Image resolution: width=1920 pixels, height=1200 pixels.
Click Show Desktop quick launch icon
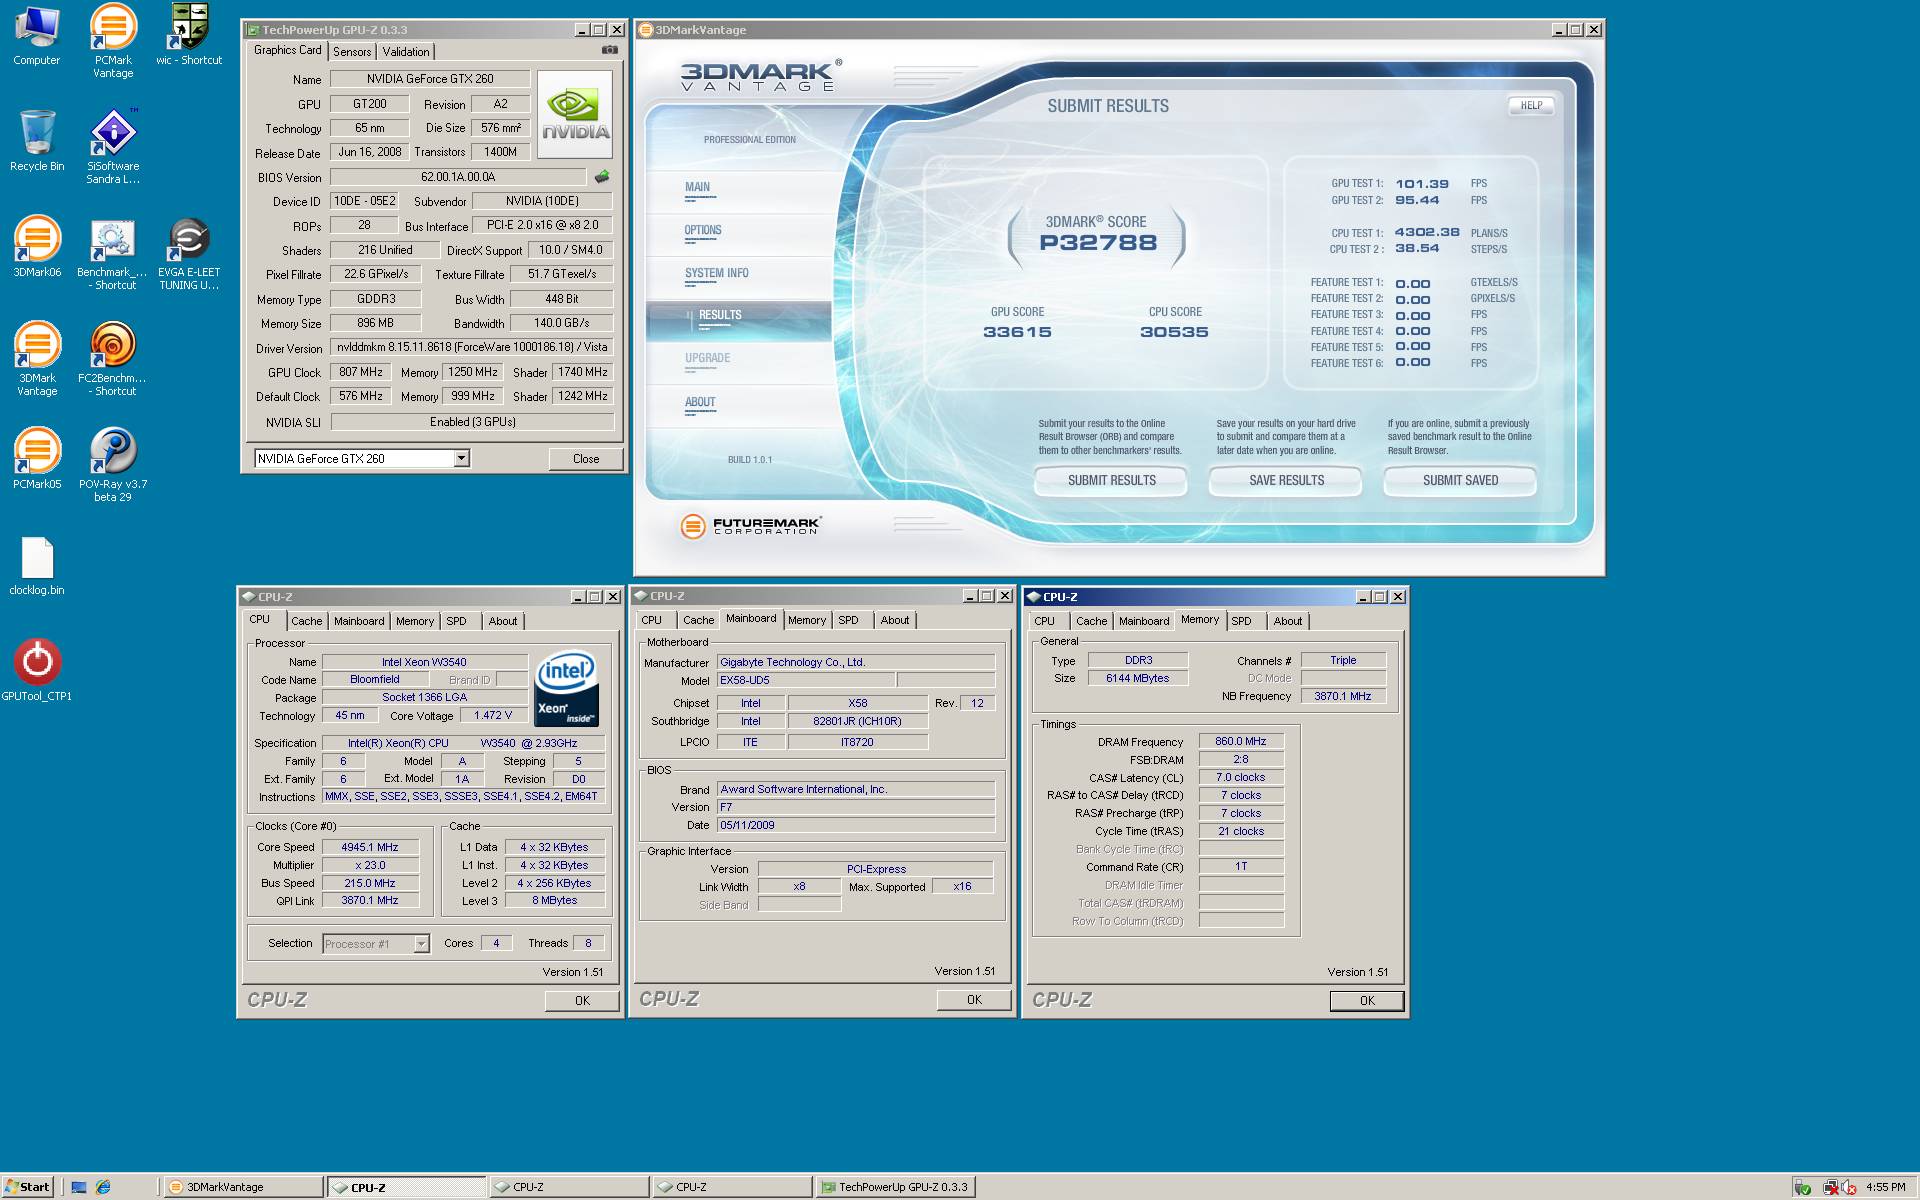pyautogui.click(x=79, y=1187)
